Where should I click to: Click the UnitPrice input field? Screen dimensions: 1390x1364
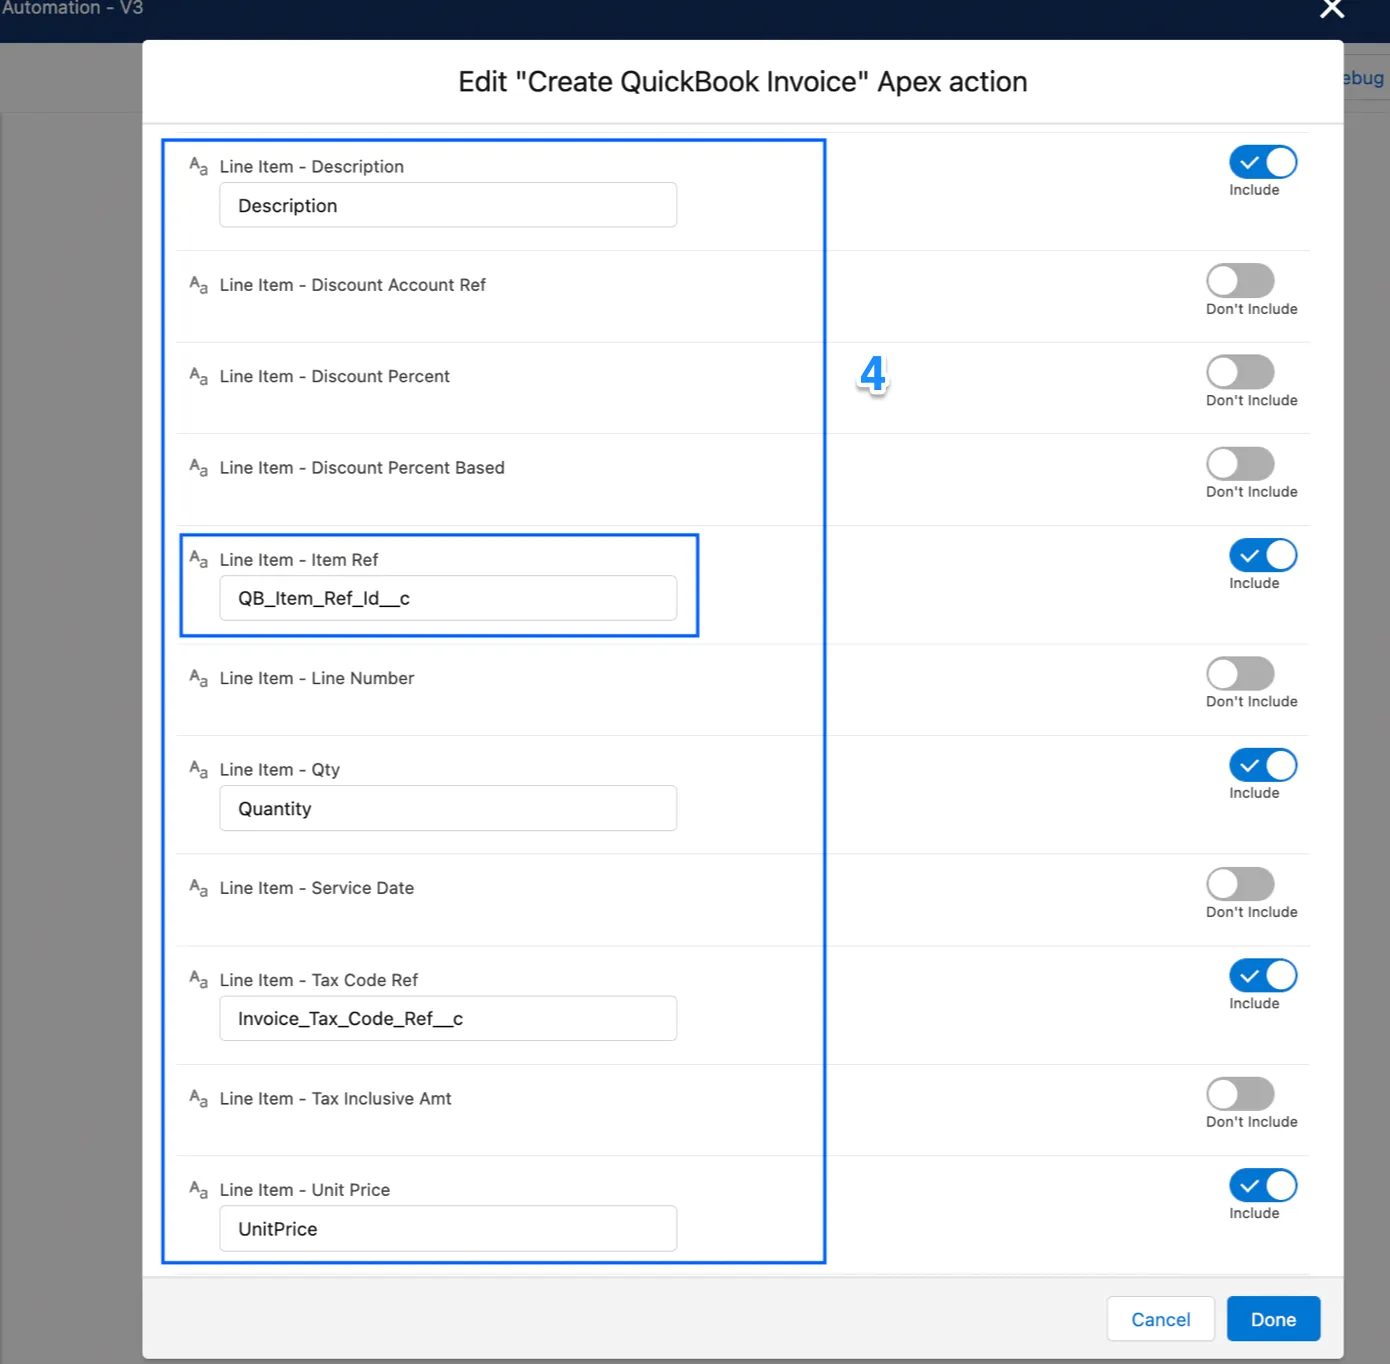tap(448, 1228)
